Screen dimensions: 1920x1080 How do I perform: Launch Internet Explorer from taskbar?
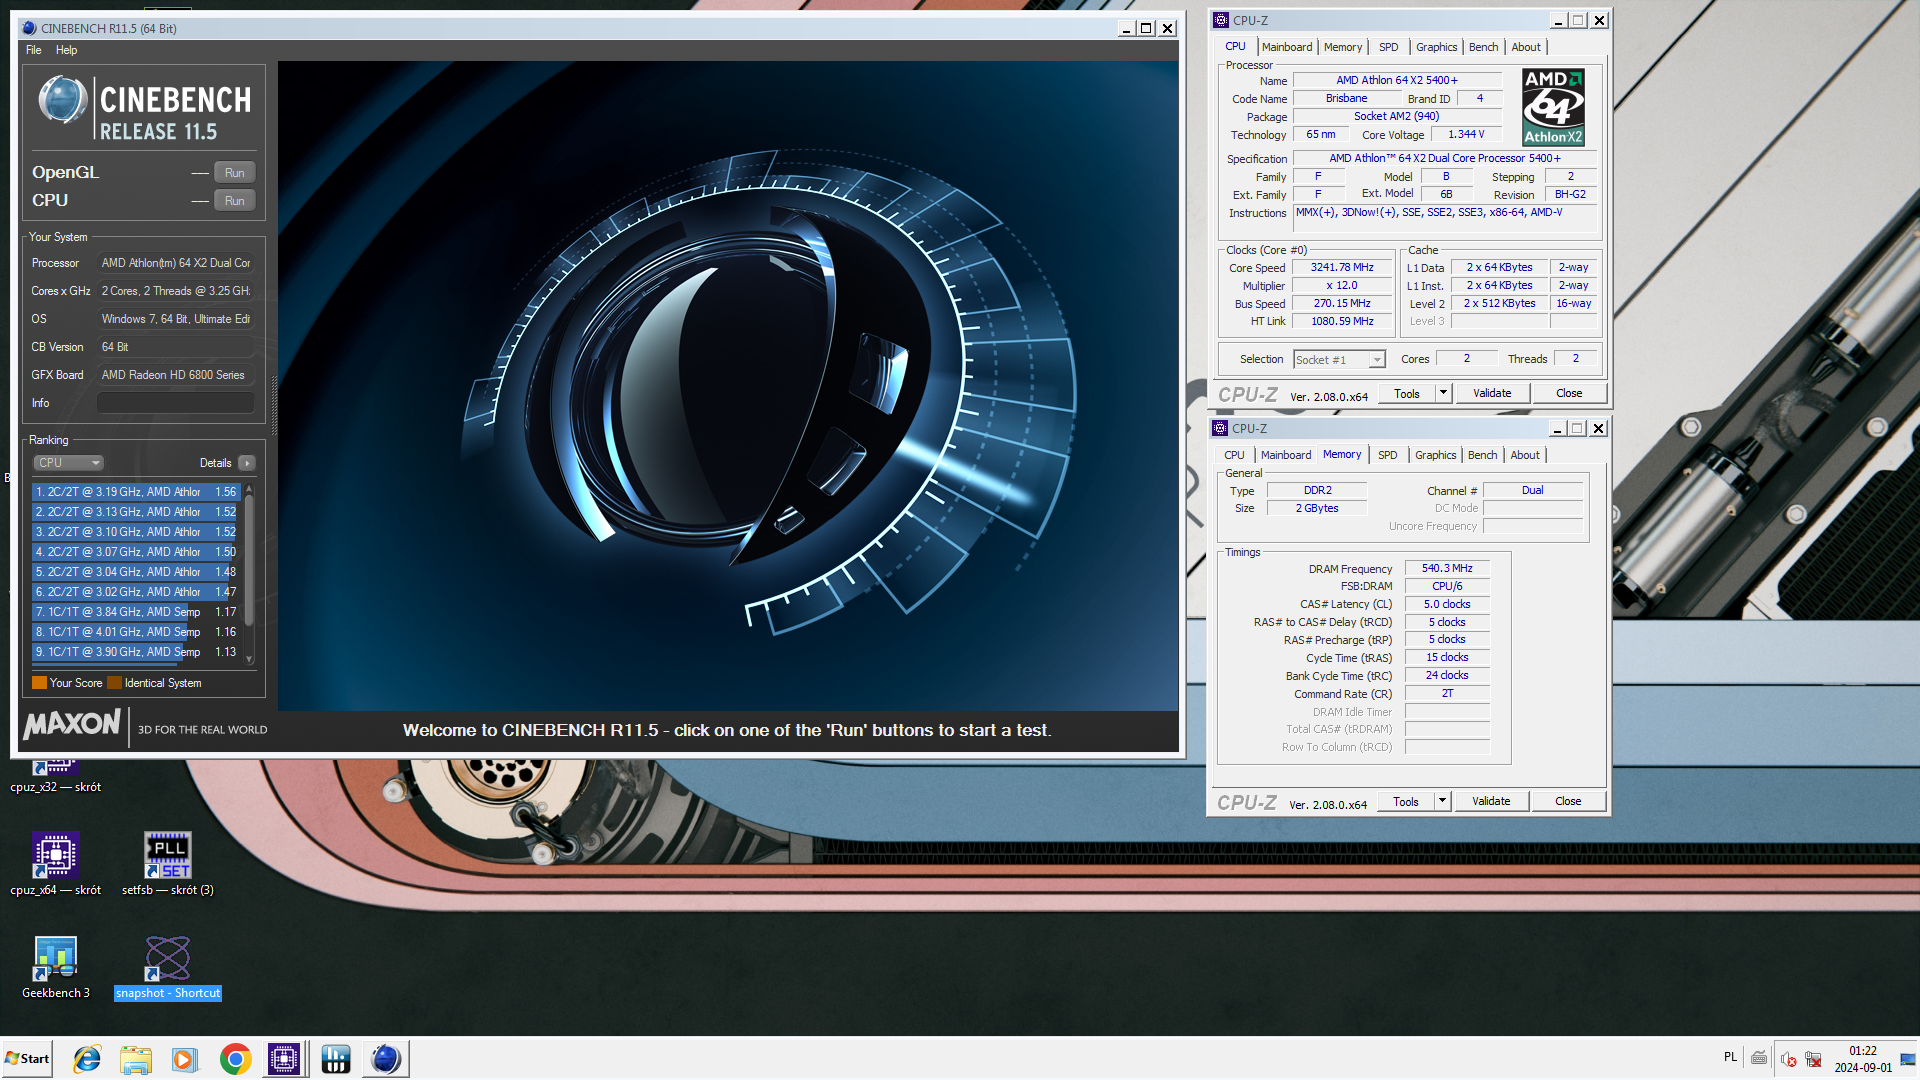(x=88, y=1059)
